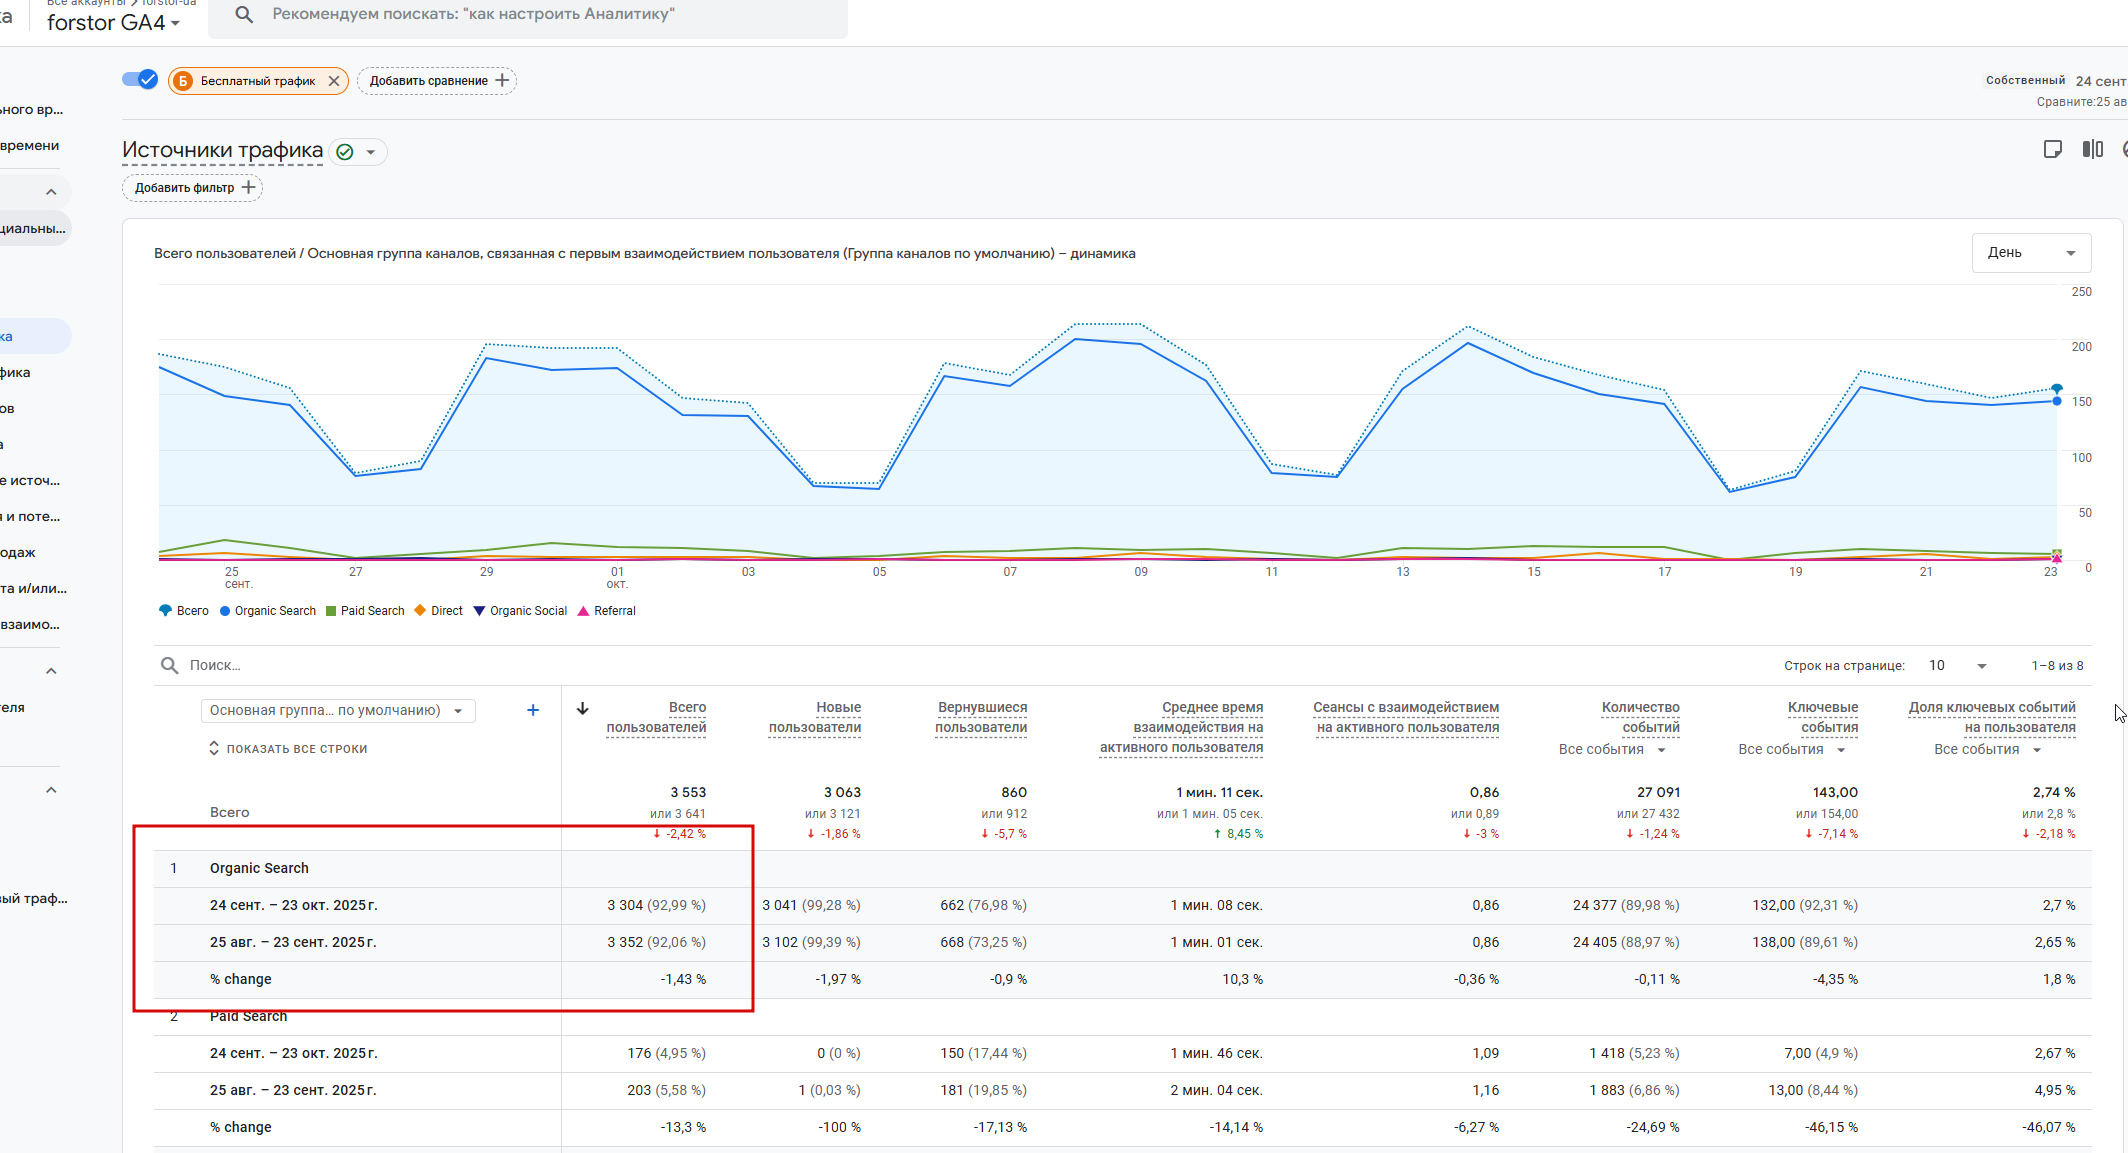Click Добавить фильтр button

(192, 188)
